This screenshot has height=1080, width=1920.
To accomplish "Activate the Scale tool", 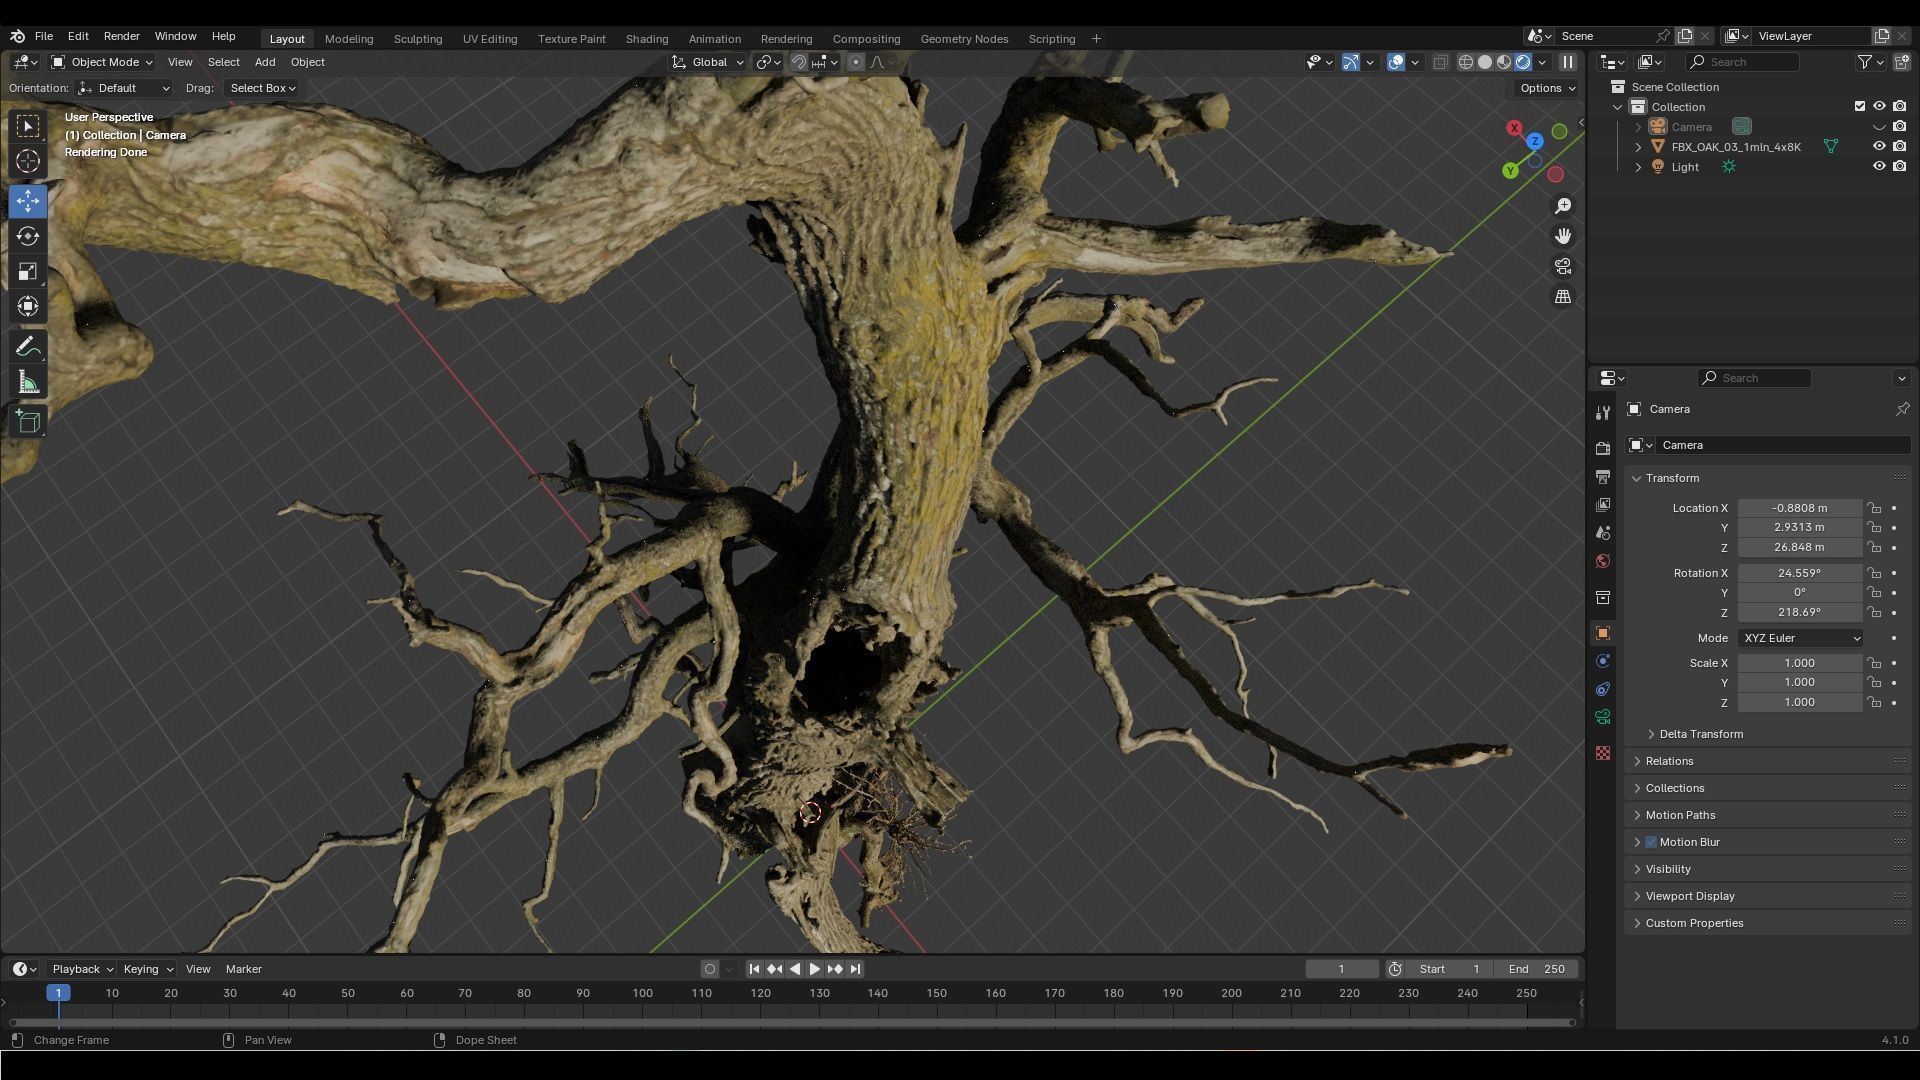I will [28, 271].
